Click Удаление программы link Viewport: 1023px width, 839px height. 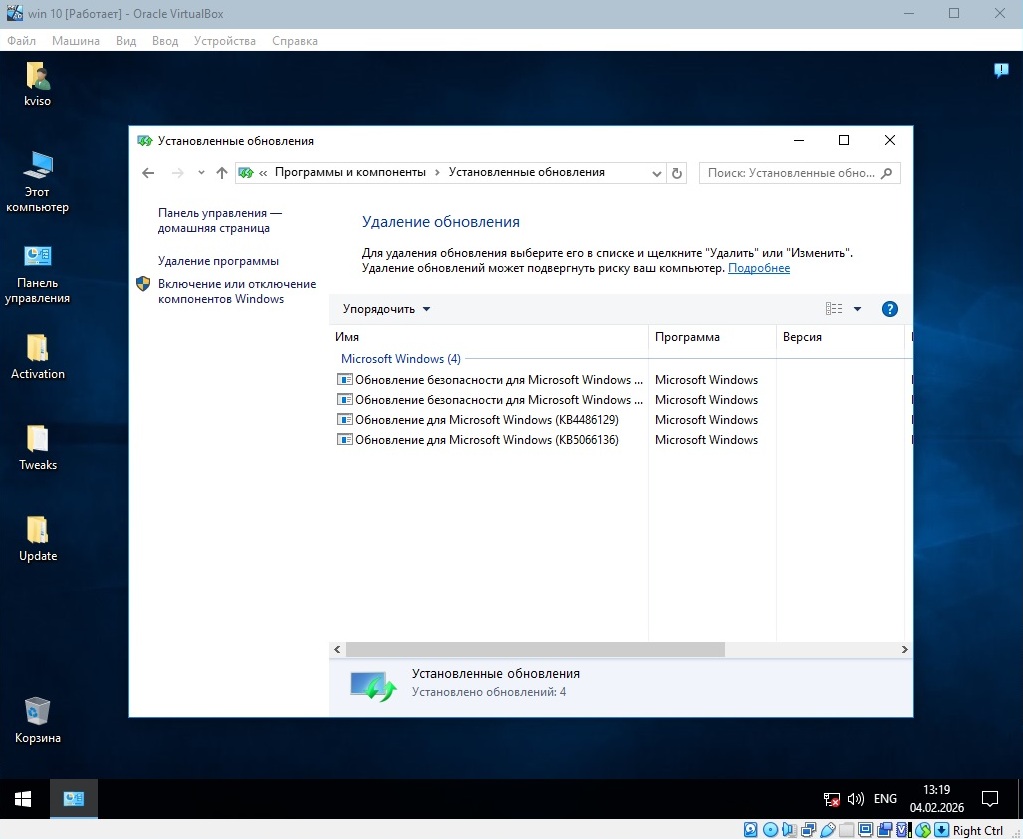tap(218, 261)
